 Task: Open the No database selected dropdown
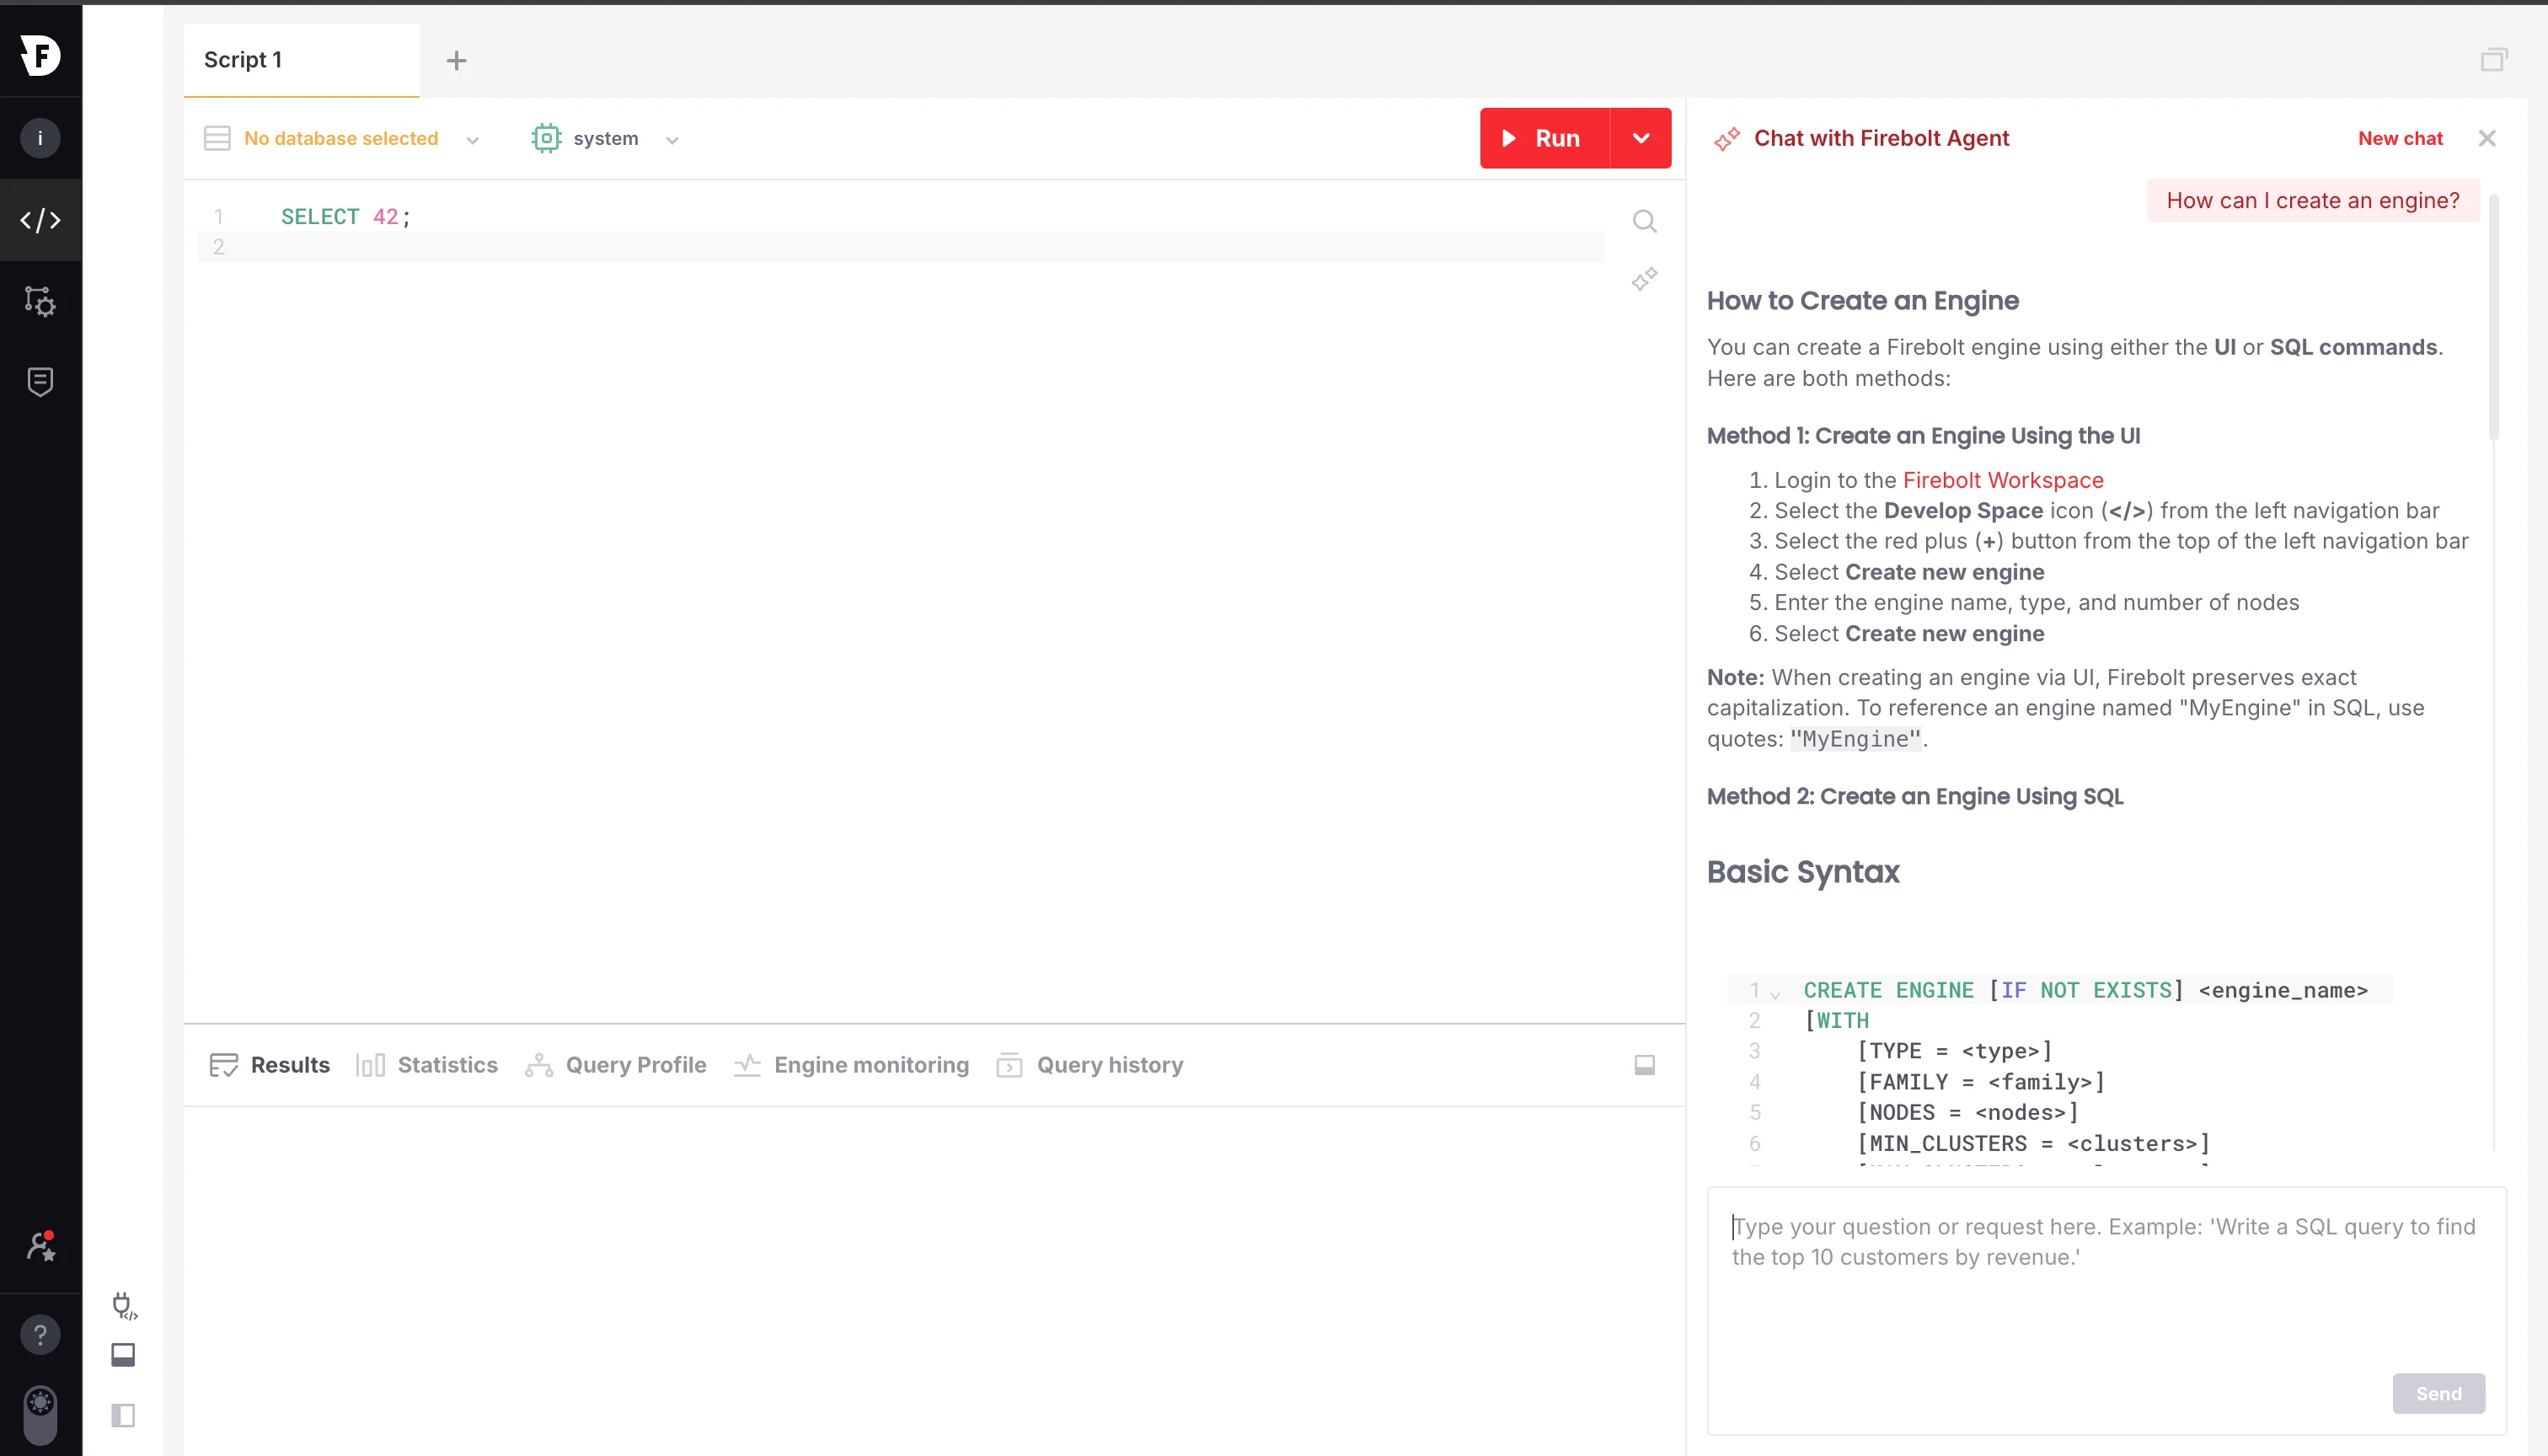[x=341, y=138]
